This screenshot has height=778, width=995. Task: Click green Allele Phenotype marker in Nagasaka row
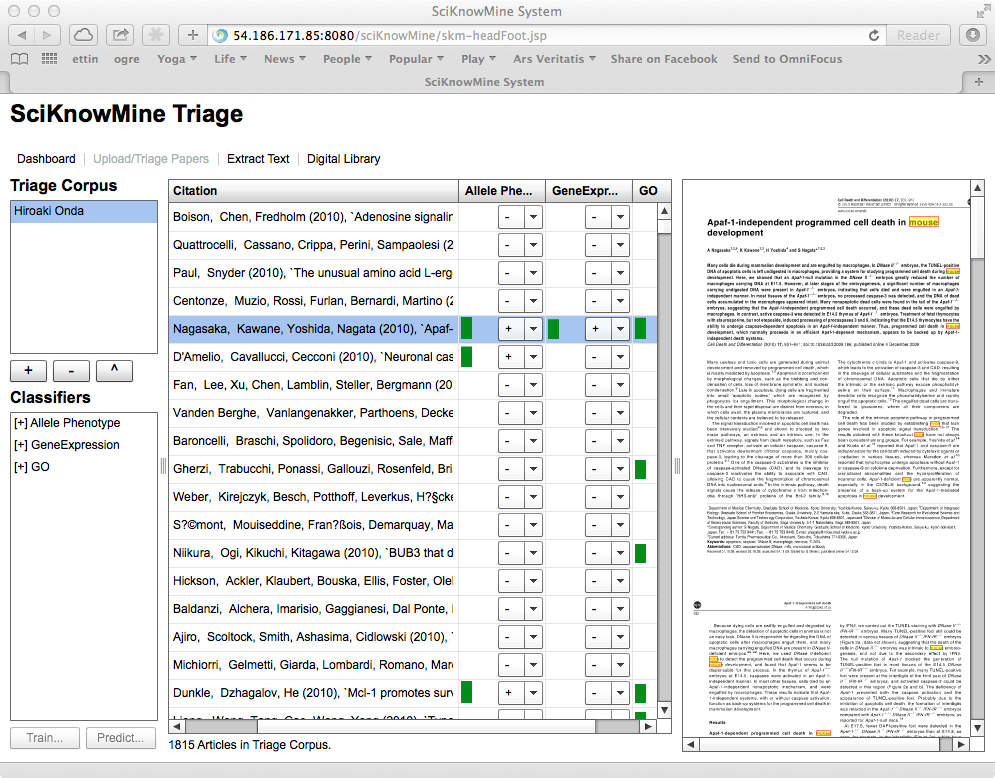(x=466, y=329)
